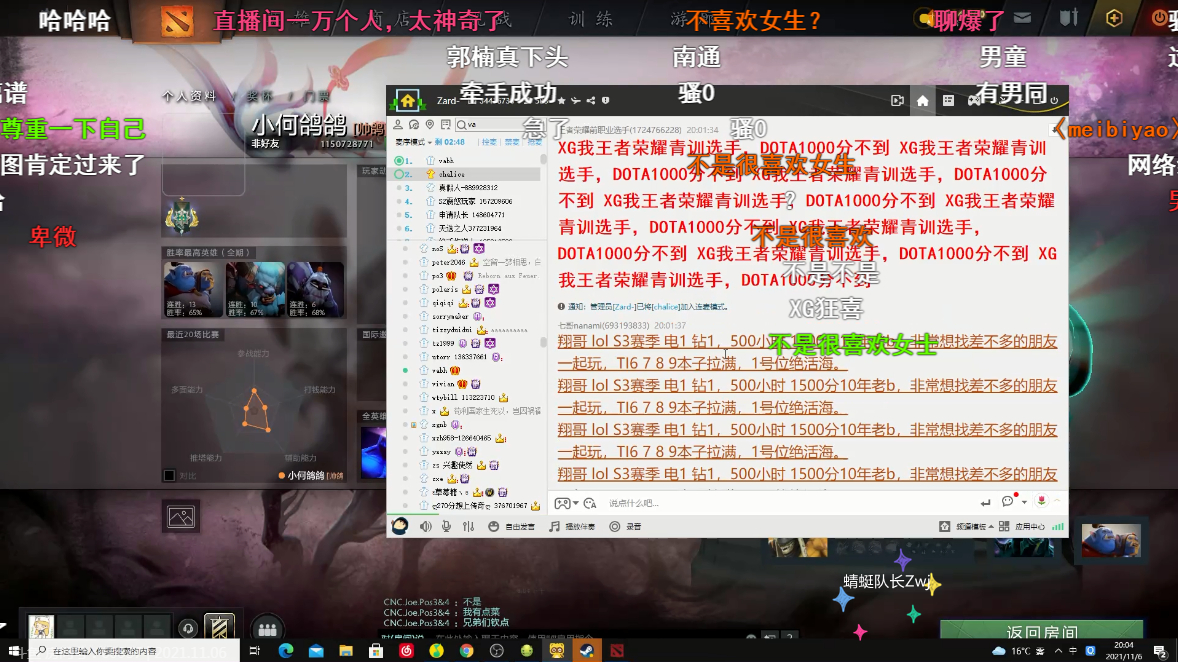The height and width of the screenshot is (662, 1178).
Task: Toggle the 对比 compare checkbox
Action: pyautogui.click(x=170, y=475)
